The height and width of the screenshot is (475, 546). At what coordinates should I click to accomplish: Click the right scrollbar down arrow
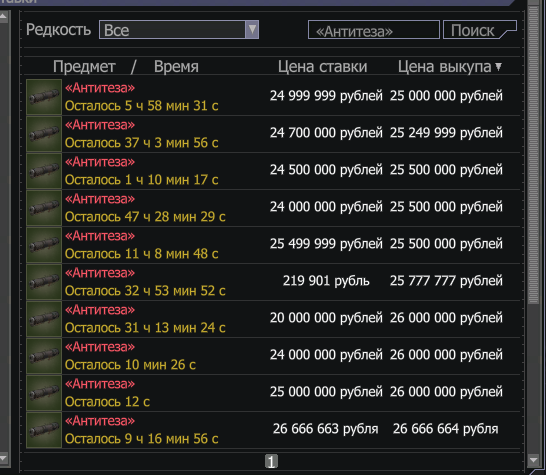(533, 460)
